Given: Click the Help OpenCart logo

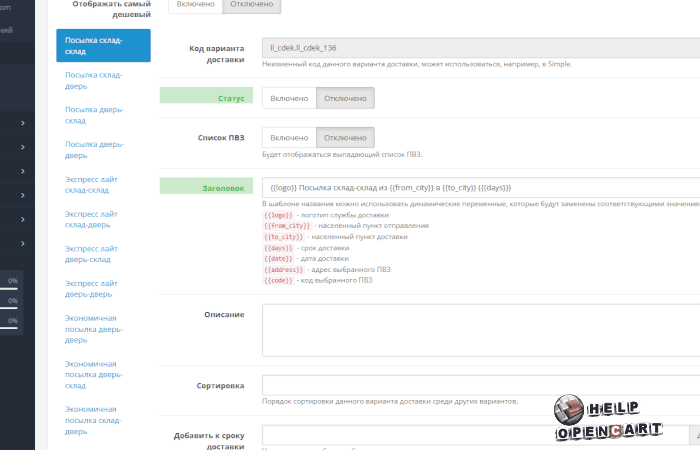Looking at the screenshot, I should [609, 420].
